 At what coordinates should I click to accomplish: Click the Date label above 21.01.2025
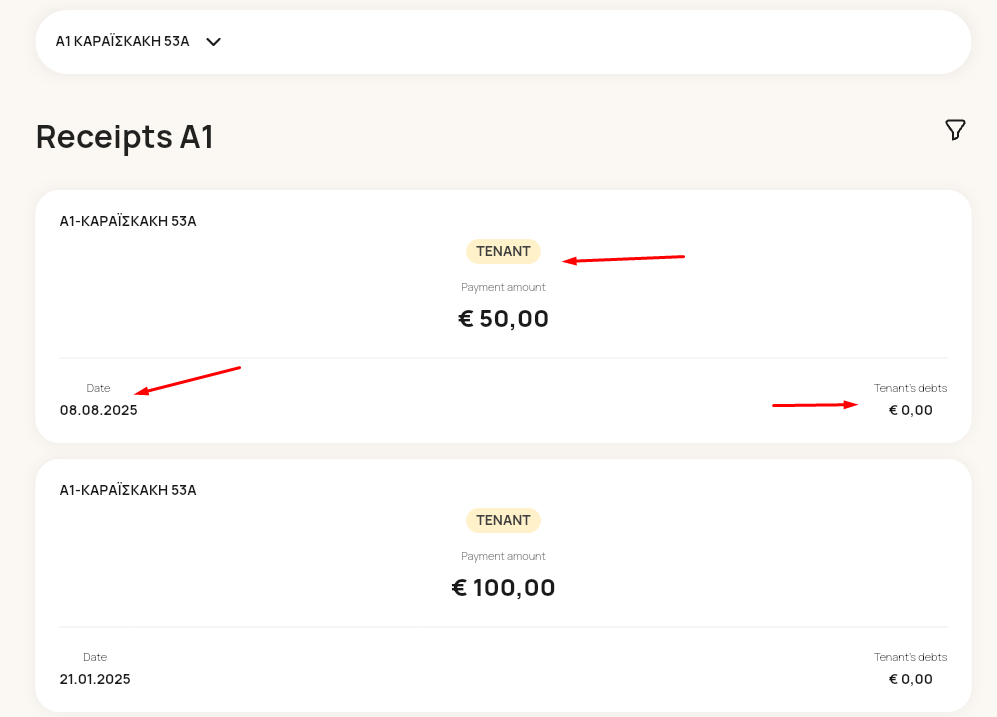[95, 657]
